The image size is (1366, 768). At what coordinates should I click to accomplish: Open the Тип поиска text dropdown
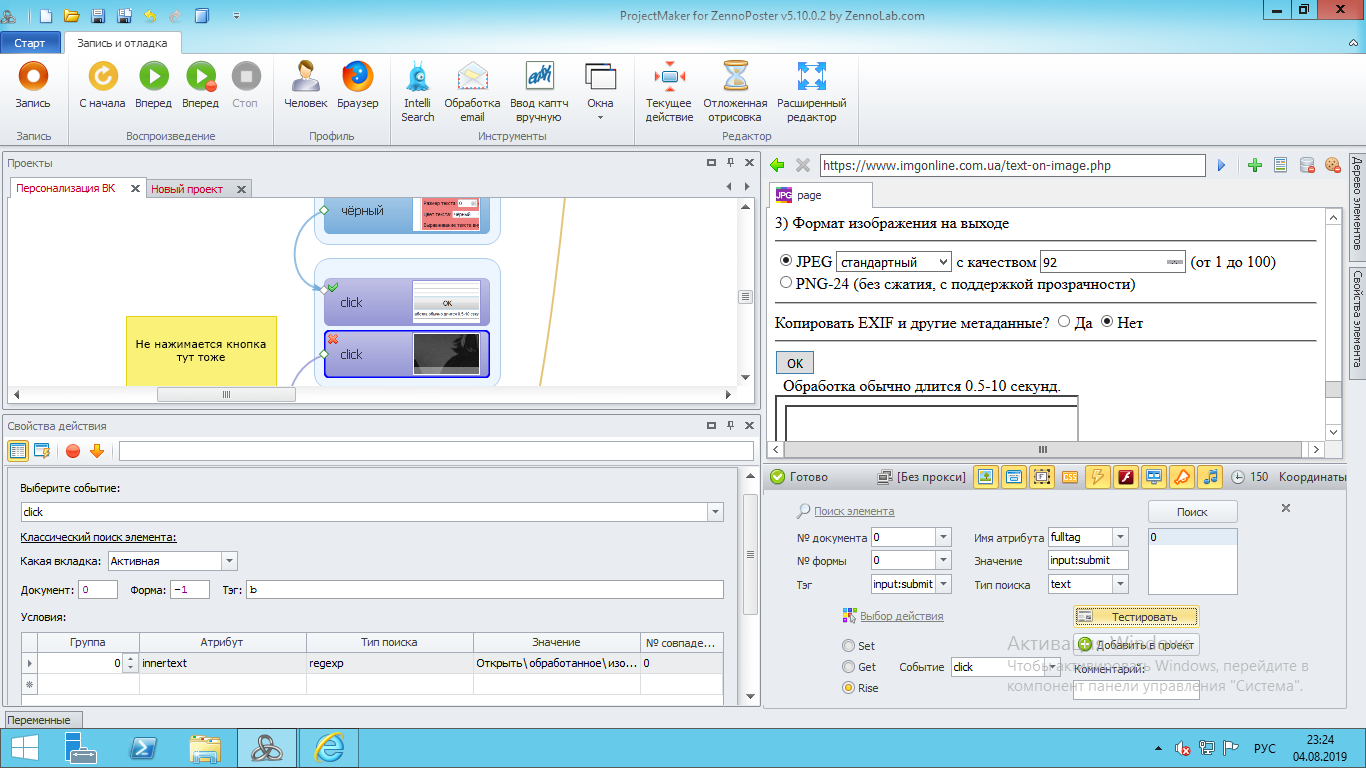point(1120,584)
